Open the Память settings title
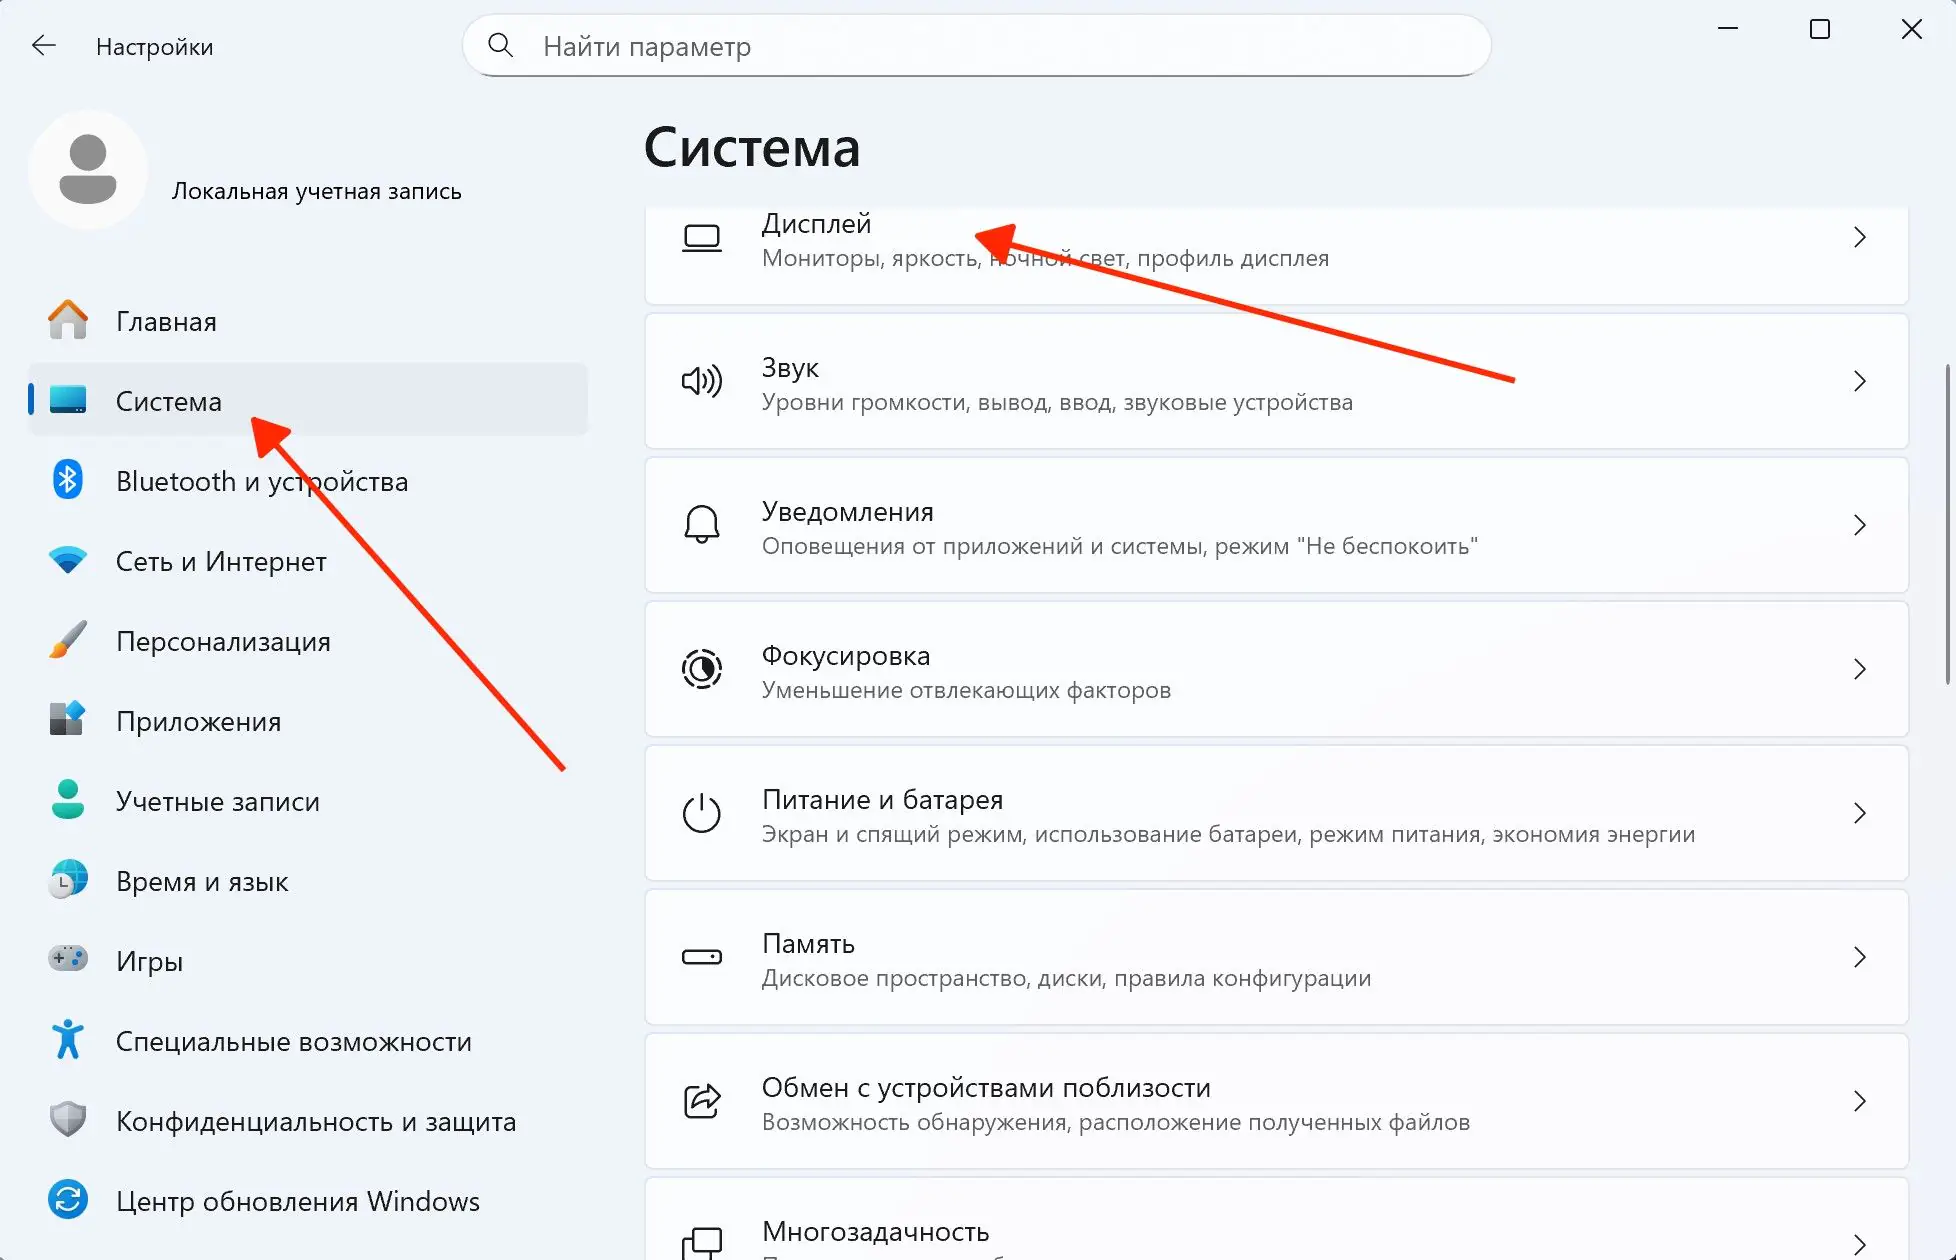 (808, 943)
